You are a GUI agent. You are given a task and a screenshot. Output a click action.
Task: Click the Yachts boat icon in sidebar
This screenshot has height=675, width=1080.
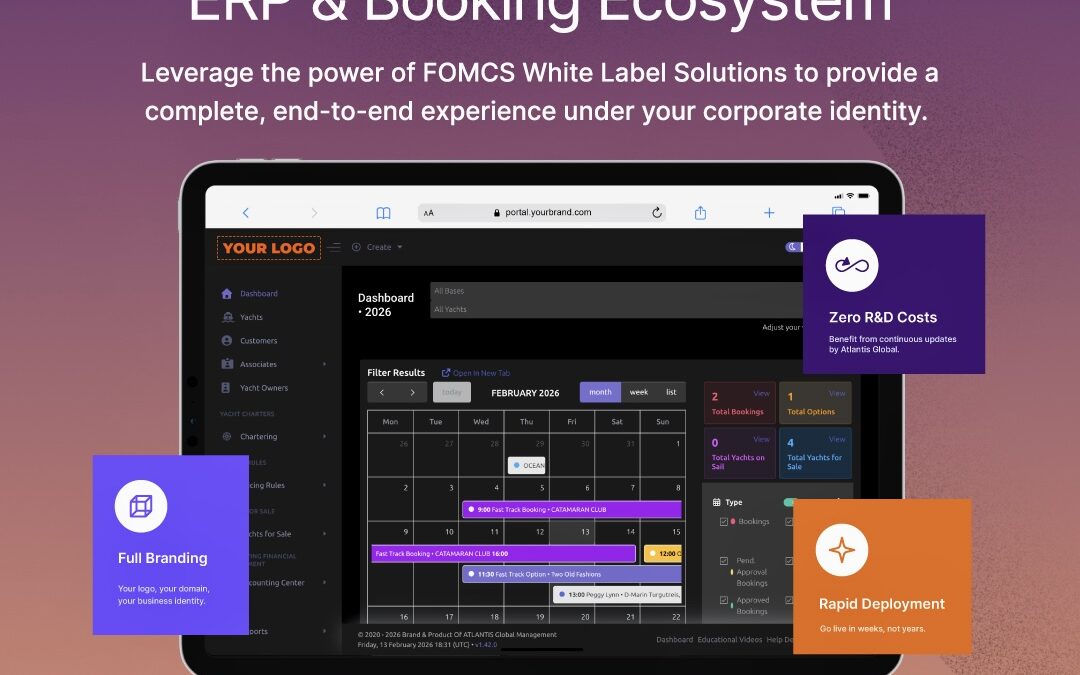click(x=227, y=317)
